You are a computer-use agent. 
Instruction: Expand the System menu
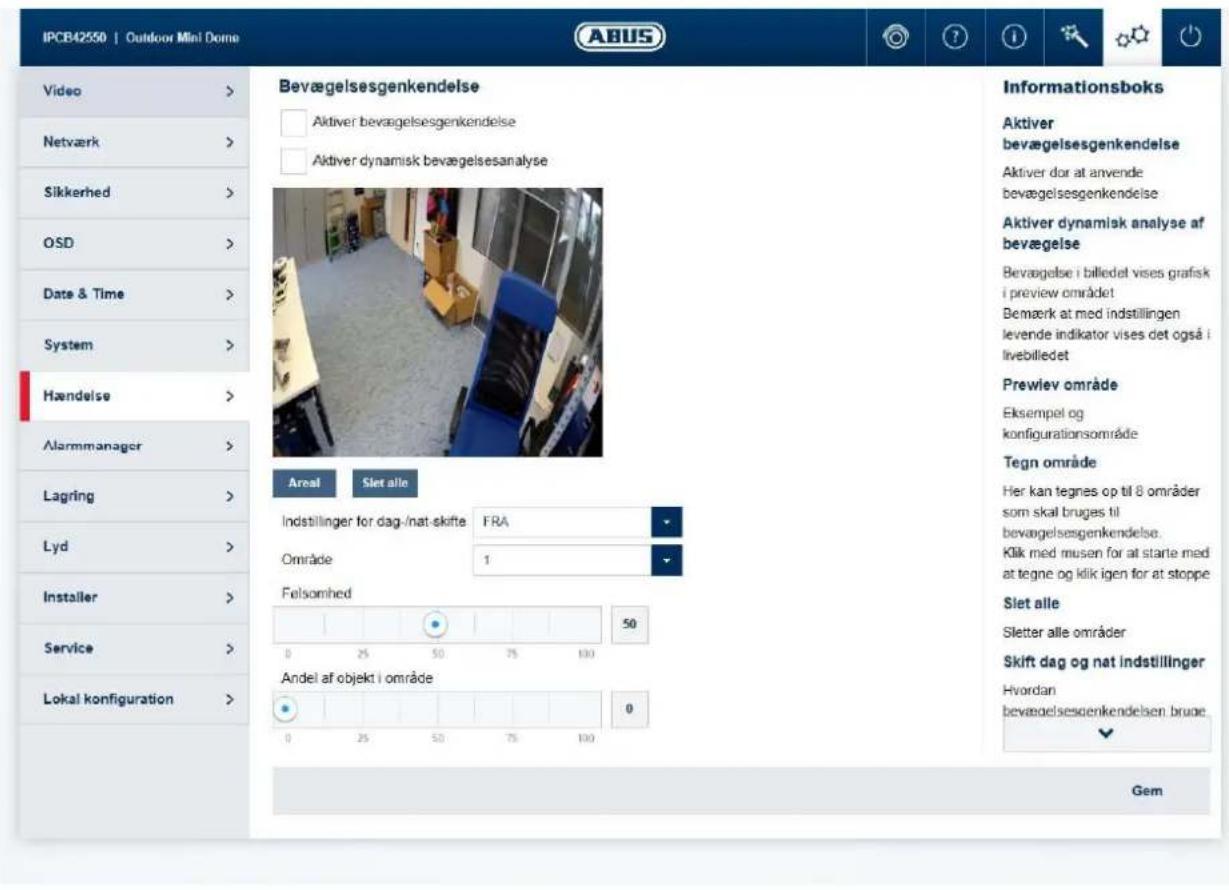[x=134, y=345]
